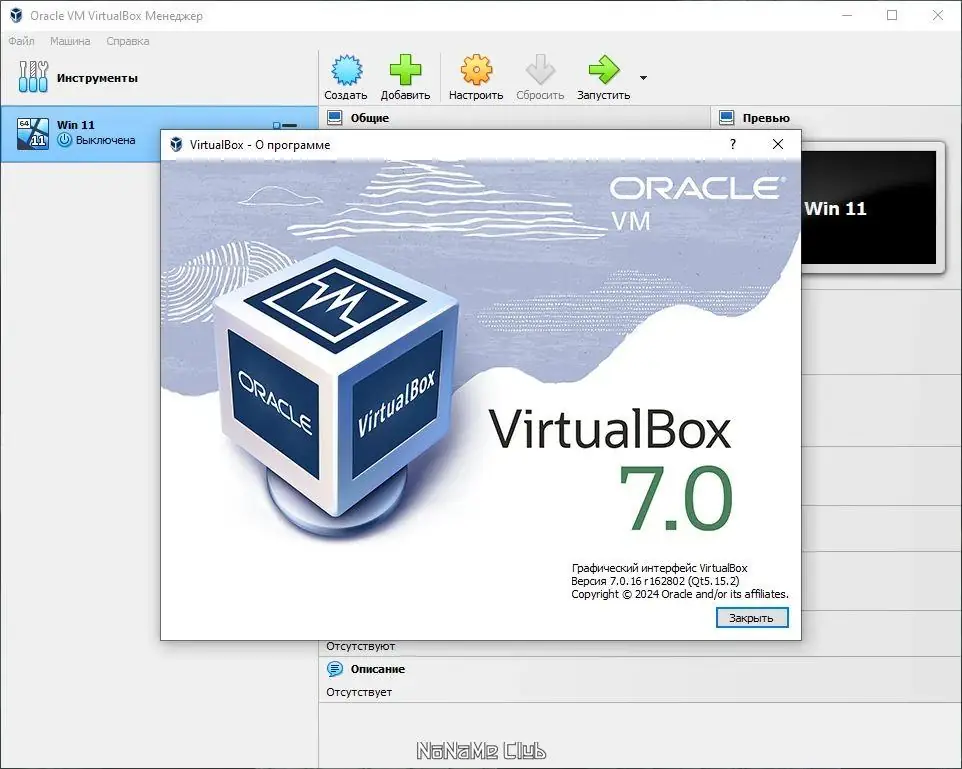Close the About dialog with X
This screenshot has height=769, width=962.
777,144
